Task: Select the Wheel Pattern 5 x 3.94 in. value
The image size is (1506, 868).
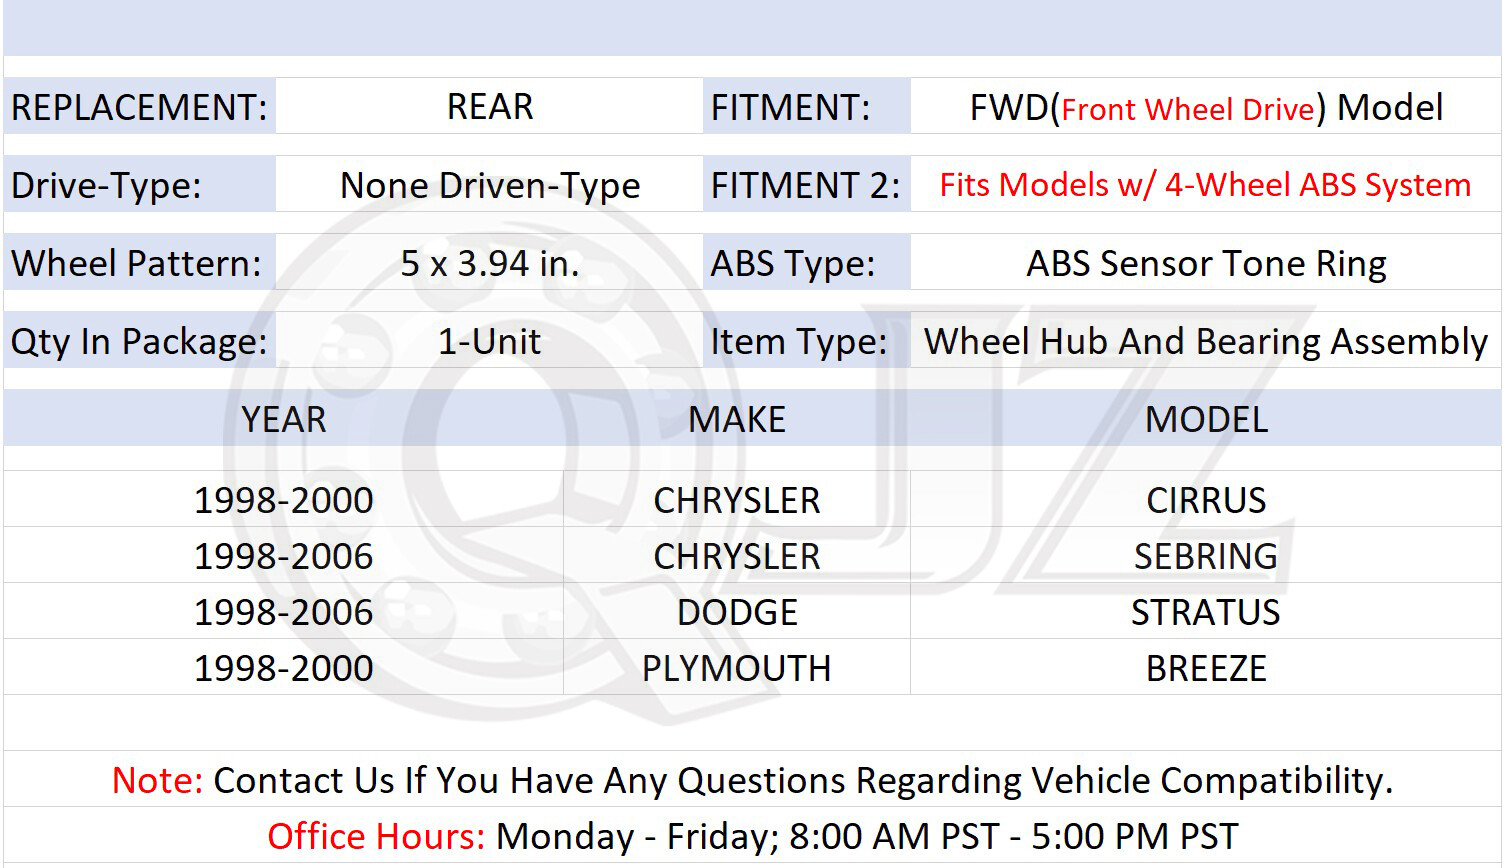Action: pyautogui.click(x=489, y=263)
